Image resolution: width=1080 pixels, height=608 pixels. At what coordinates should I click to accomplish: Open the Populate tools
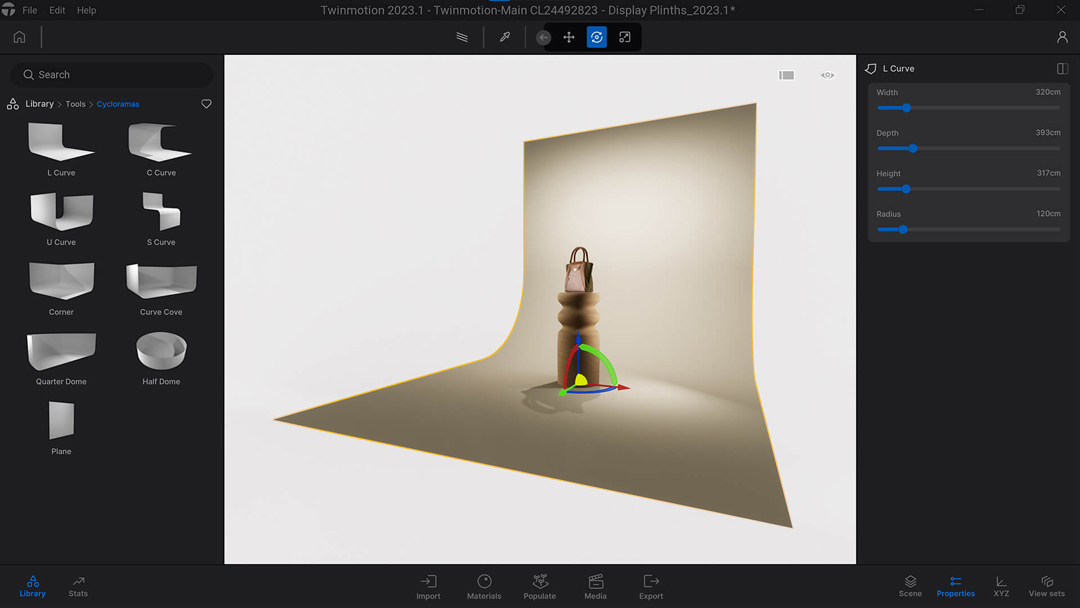pos(540,586)
